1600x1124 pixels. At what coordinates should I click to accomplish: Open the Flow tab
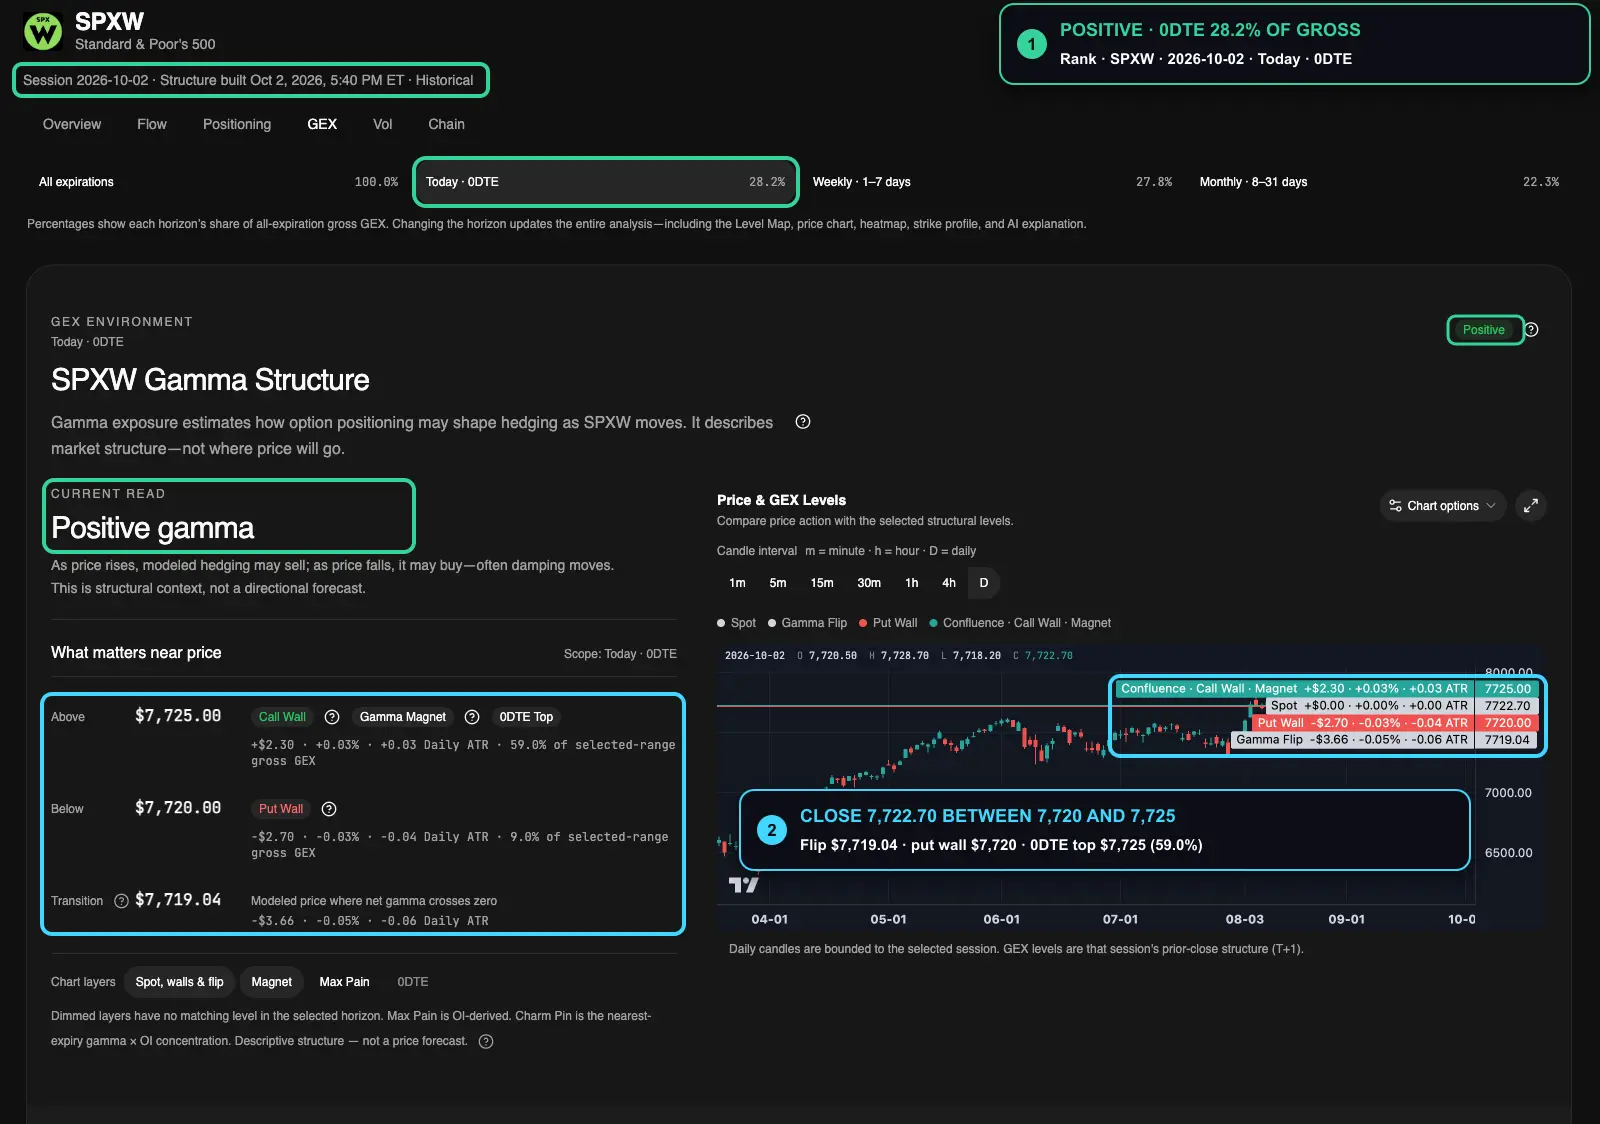pos(152,124)
